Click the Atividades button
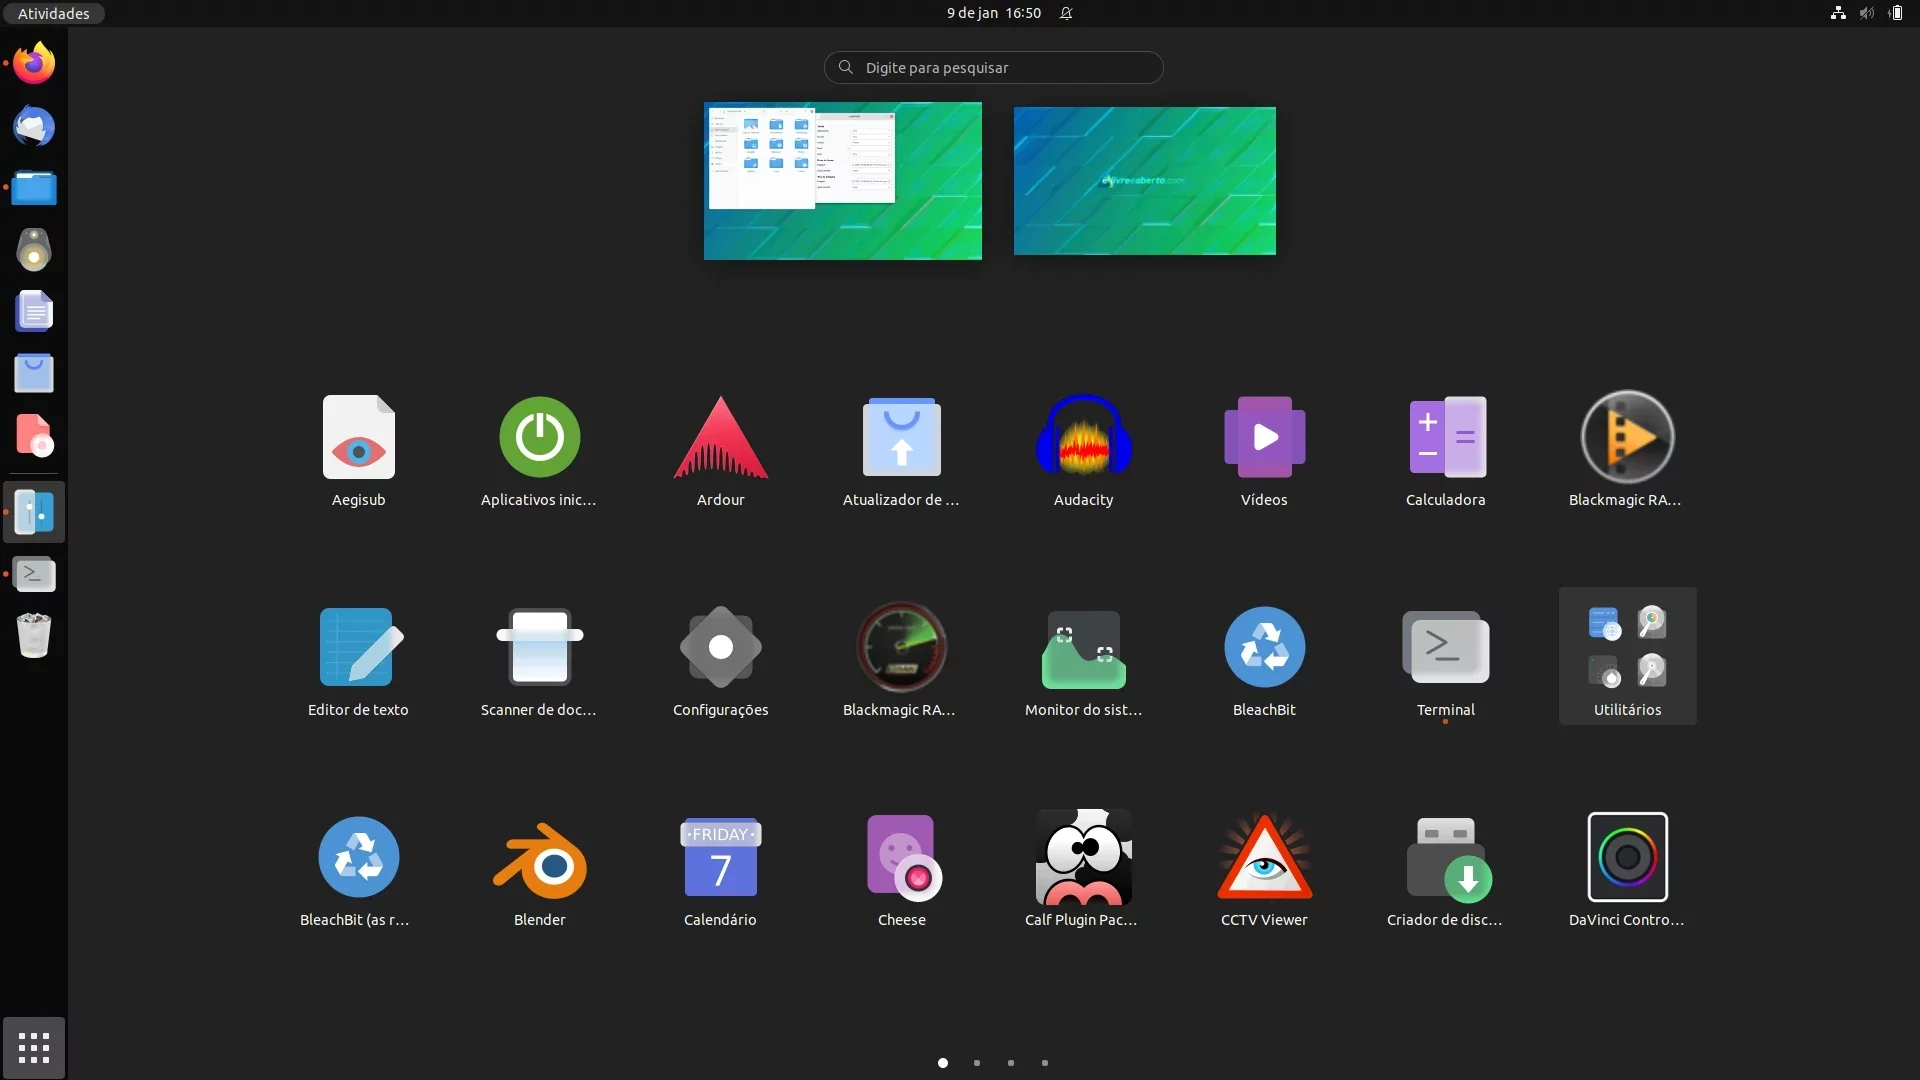 54,13
